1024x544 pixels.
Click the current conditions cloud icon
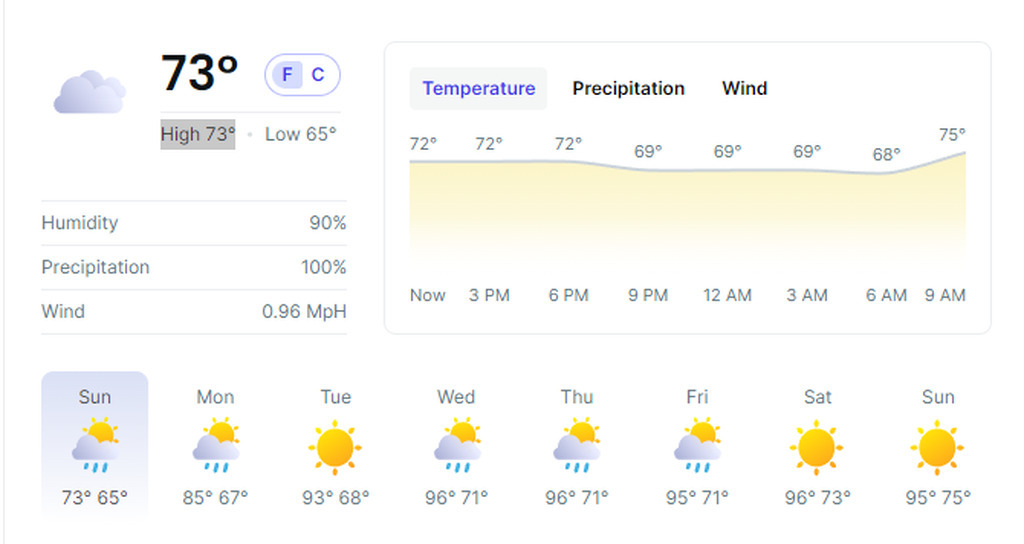89,92
